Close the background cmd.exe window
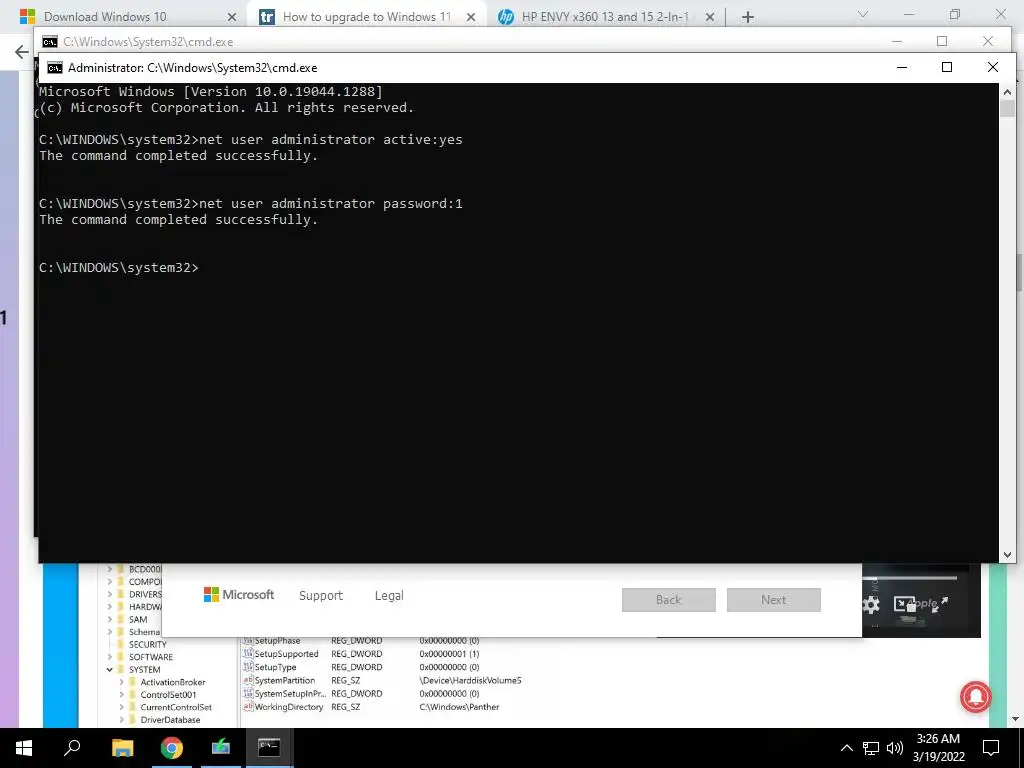The image size is (1024, 768). pos(988,41)
